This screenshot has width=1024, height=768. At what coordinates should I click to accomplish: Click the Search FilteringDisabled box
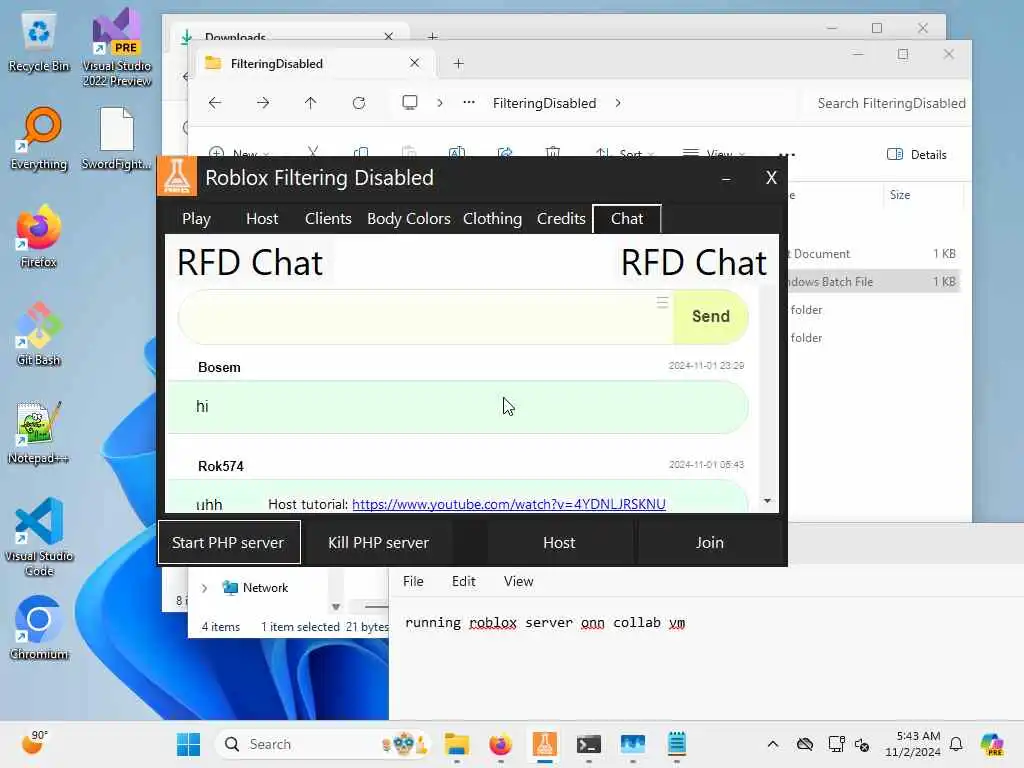tap(891, 103)
